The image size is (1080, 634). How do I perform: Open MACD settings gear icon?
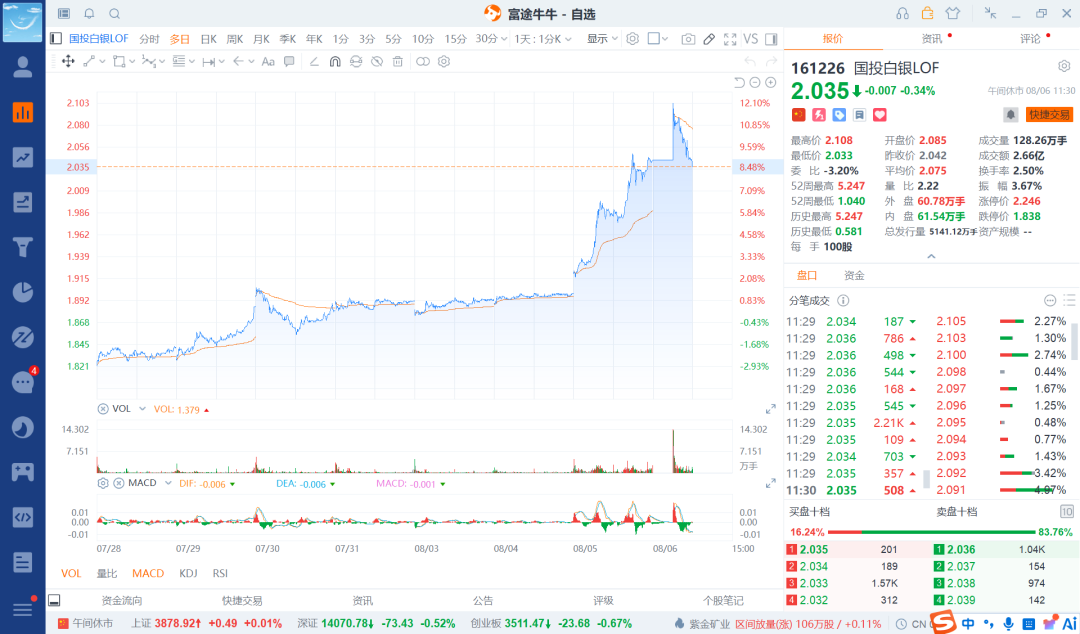[103, 483]
